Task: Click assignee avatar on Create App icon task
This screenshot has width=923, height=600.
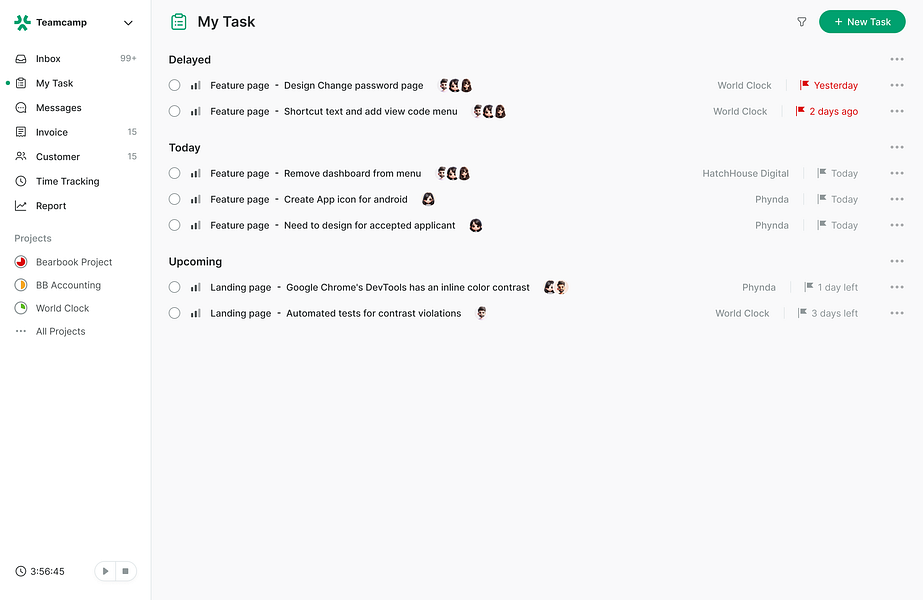Action: pyautogui.click(x=428, y=199)
